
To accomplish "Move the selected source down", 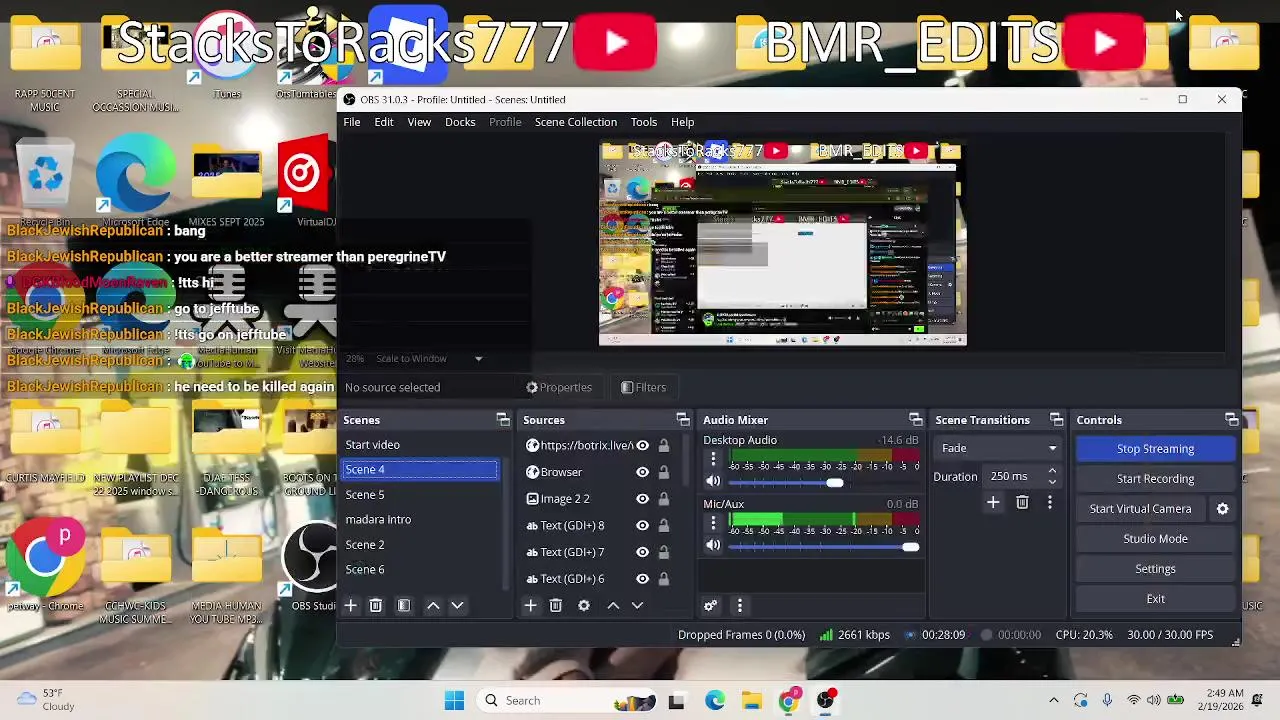I will pos(637,605).
